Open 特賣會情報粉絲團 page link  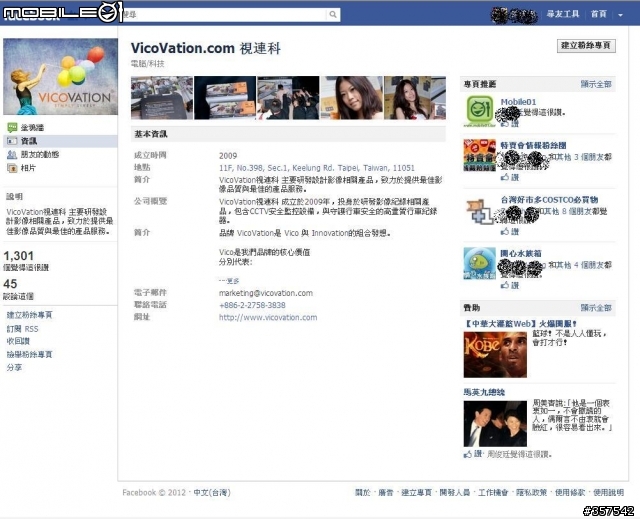click(x=533, y=145)
